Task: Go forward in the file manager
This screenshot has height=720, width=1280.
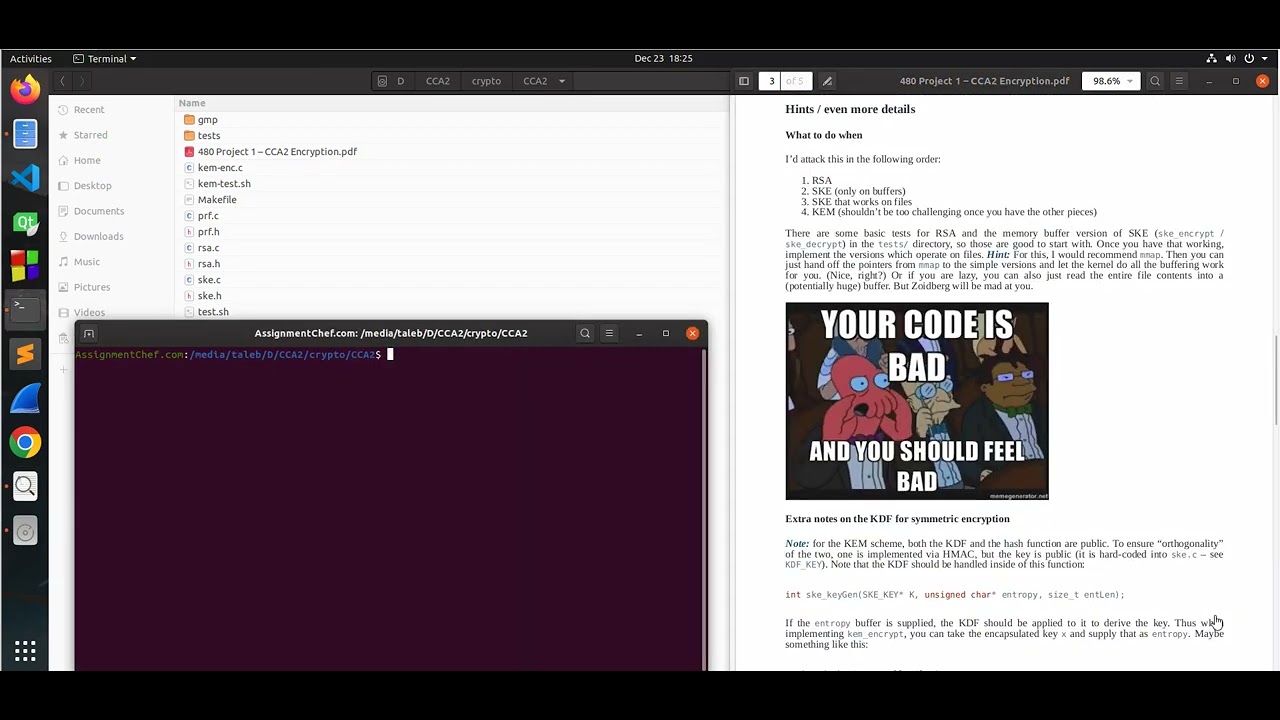Action: pos(82,81)
